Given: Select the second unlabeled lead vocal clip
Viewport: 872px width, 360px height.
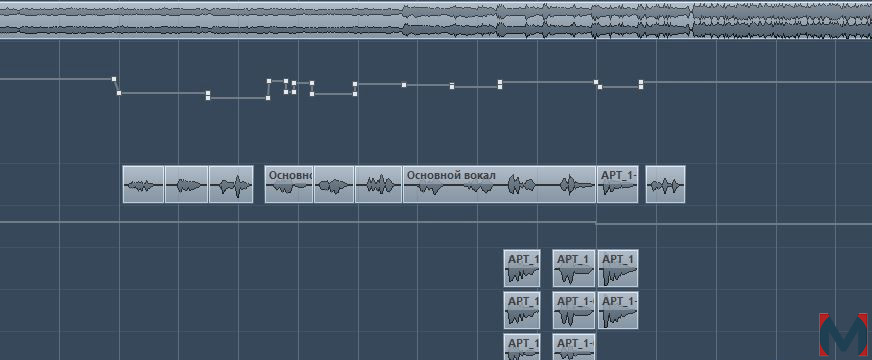Looking at the screenshot, I should tap(186, 184).
